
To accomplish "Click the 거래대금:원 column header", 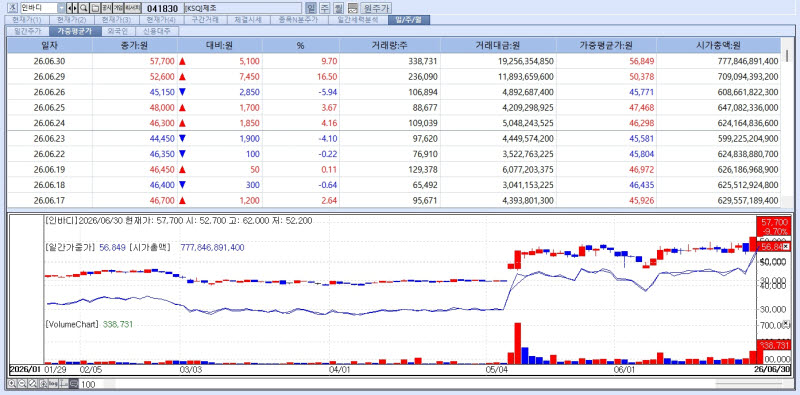I will click(x=497, y=45).
